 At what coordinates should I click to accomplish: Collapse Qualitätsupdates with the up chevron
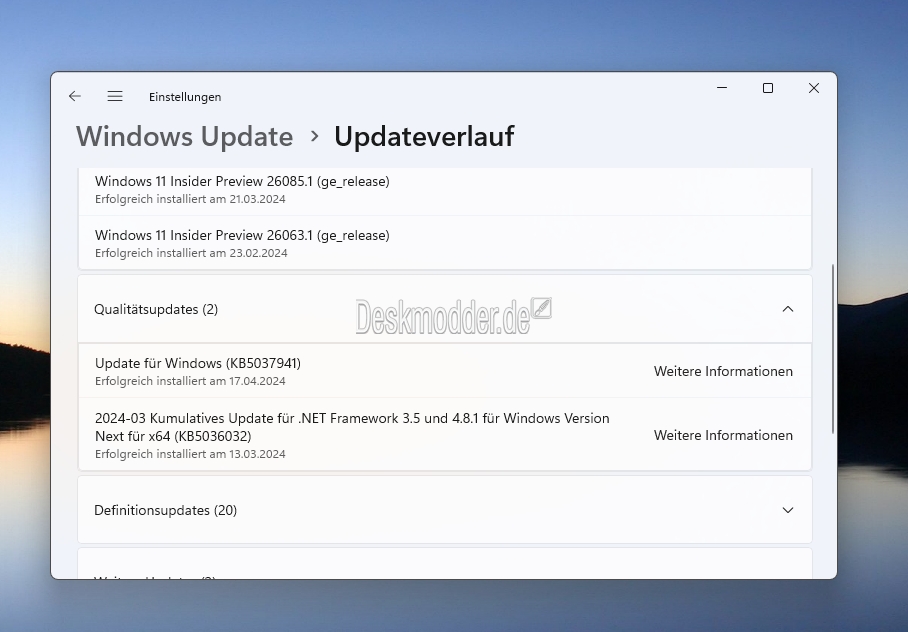coord(787,309)
